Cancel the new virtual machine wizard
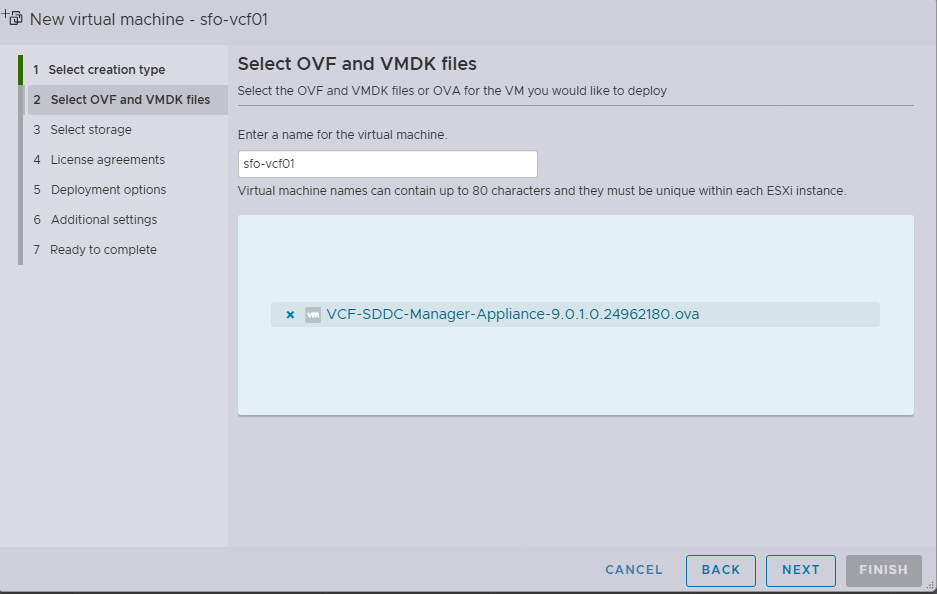This screenshot has width=937, height=594. (634, 570)
